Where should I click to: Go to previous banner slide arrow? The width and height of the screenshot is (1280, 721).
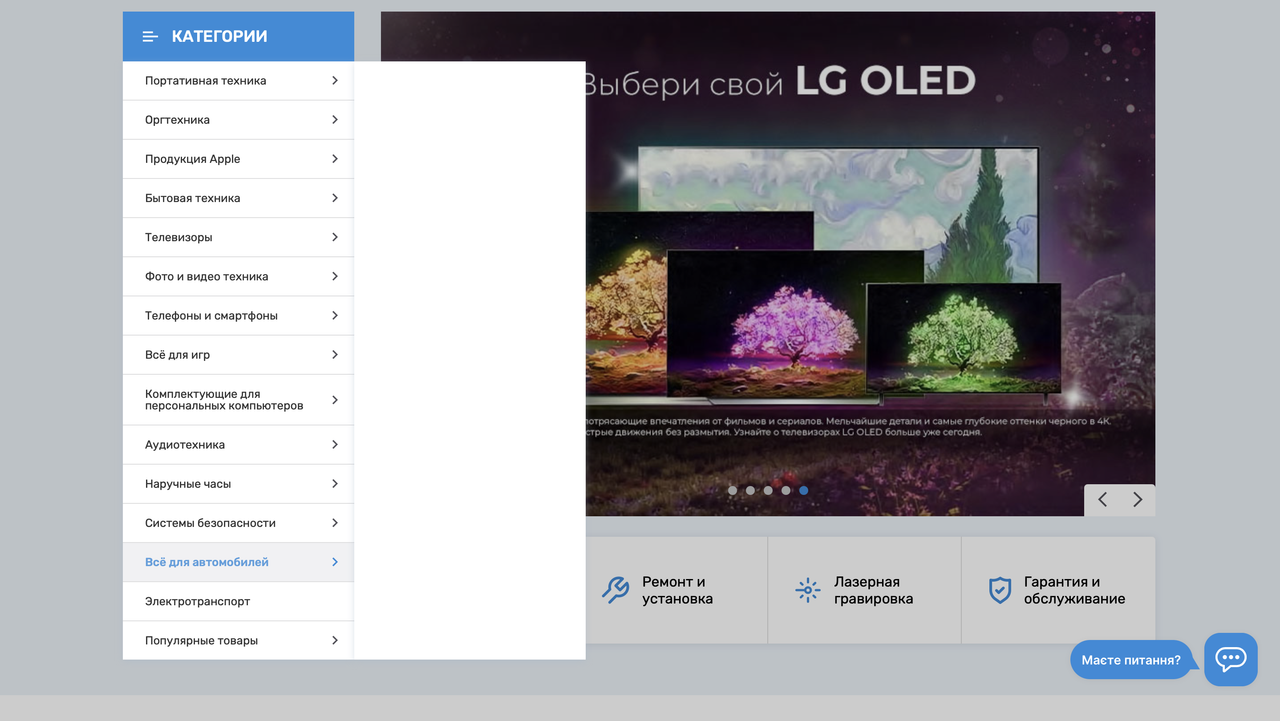(1102, 500)
